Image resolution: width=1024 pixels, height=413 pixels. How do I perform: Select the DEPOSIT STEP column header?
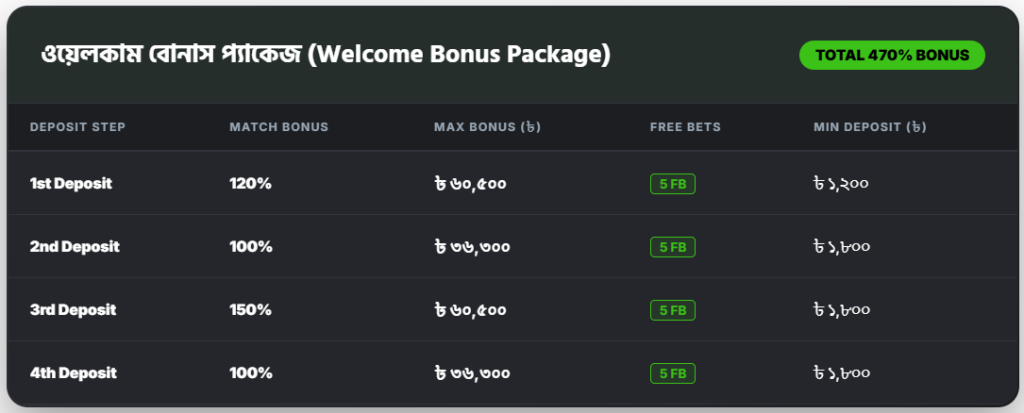[x=77, y=127]
